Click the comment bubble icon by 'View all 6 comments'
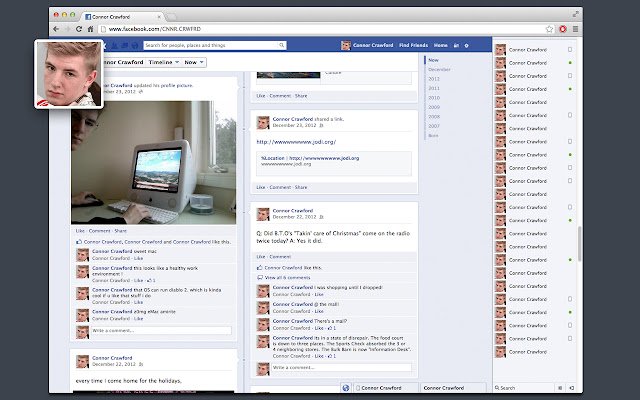This screenshot has height=400, width=640. click(x=260, y=278)
